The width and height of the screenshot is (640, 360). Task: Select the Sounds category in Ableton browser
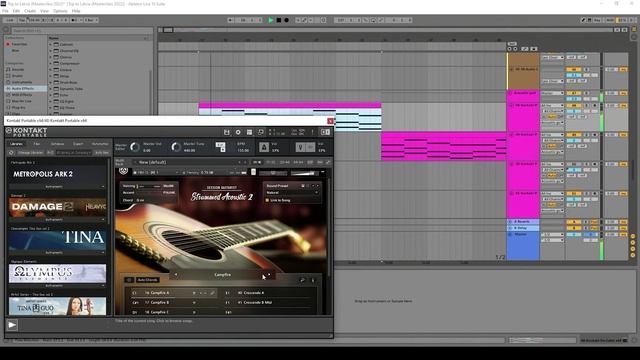click(x=17, y=69)
